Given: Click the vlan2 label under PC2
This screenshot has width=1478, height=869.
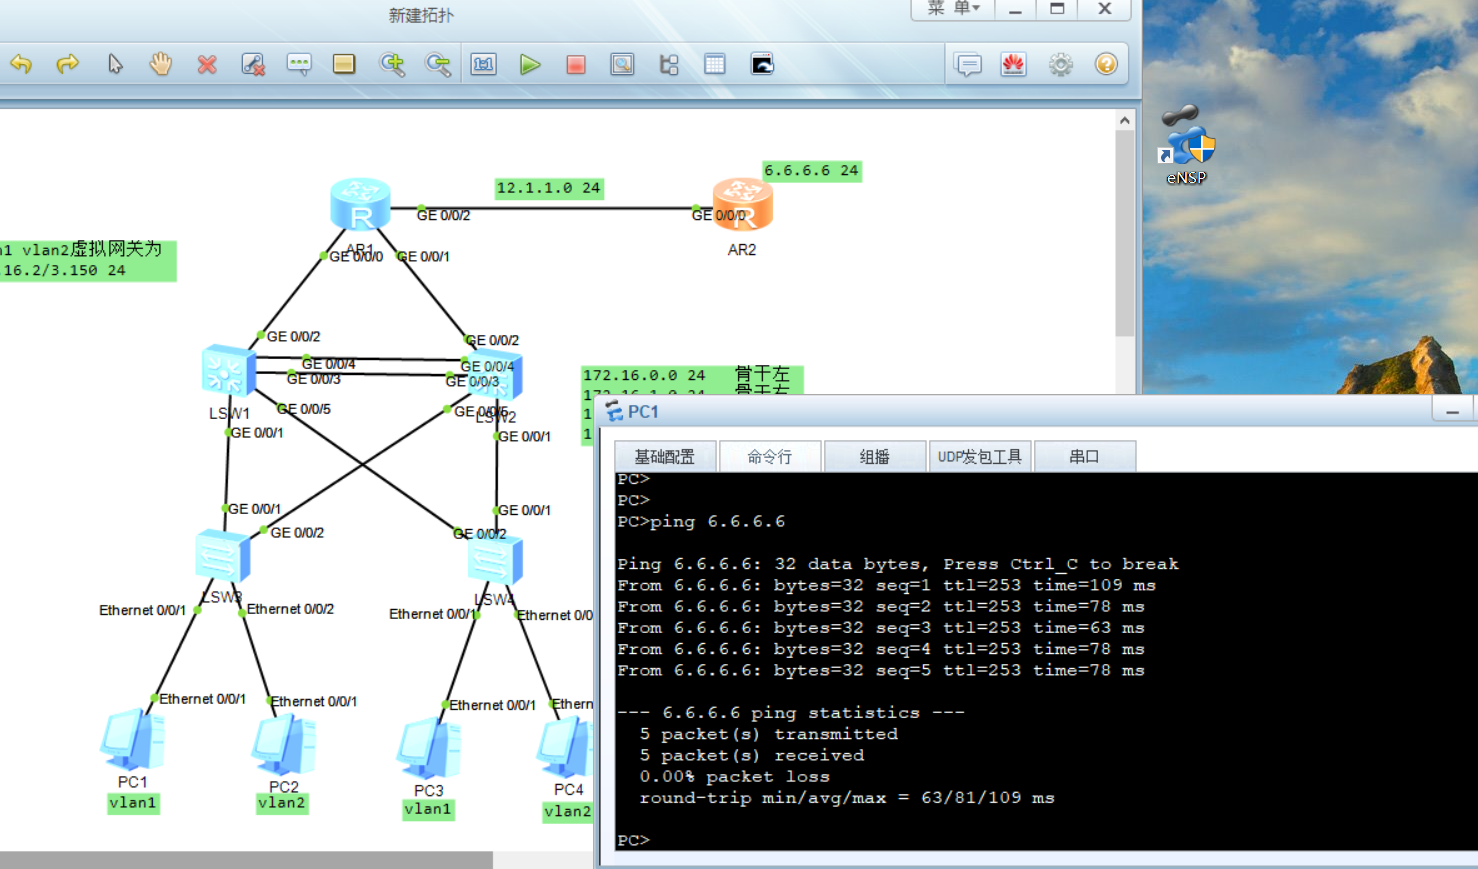Looking at the screenshot, I should pos(282,803).
